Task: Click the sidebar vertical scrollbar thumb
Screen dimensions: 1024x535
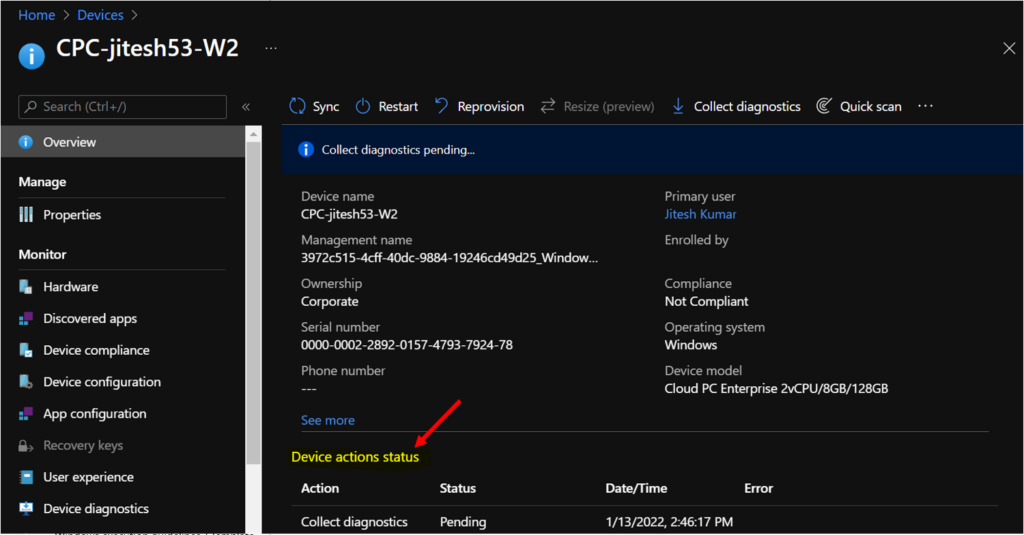Action: [253, 303]
